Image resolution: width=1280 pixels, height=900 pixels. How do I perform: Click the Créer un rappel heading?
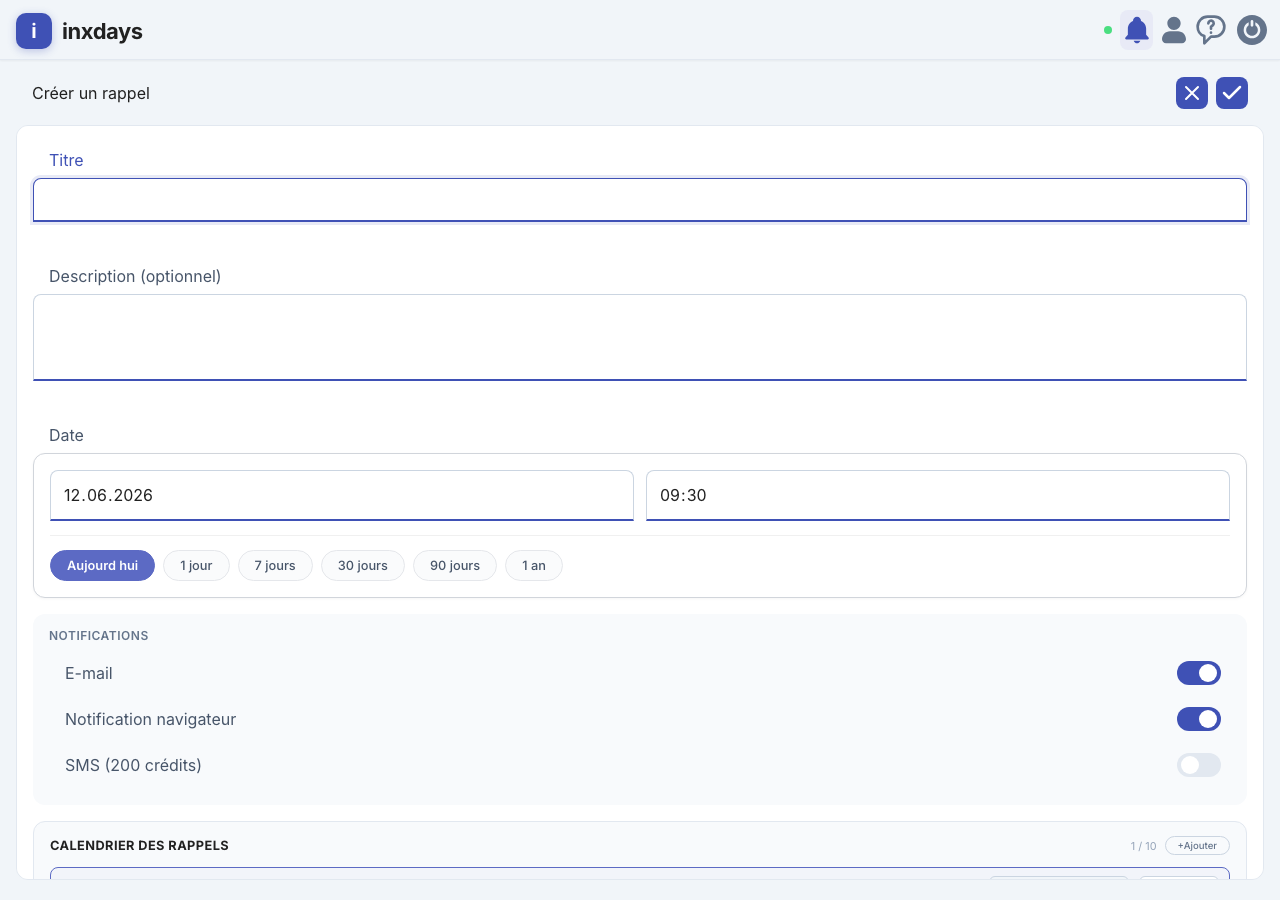click(x=91, y=93)
